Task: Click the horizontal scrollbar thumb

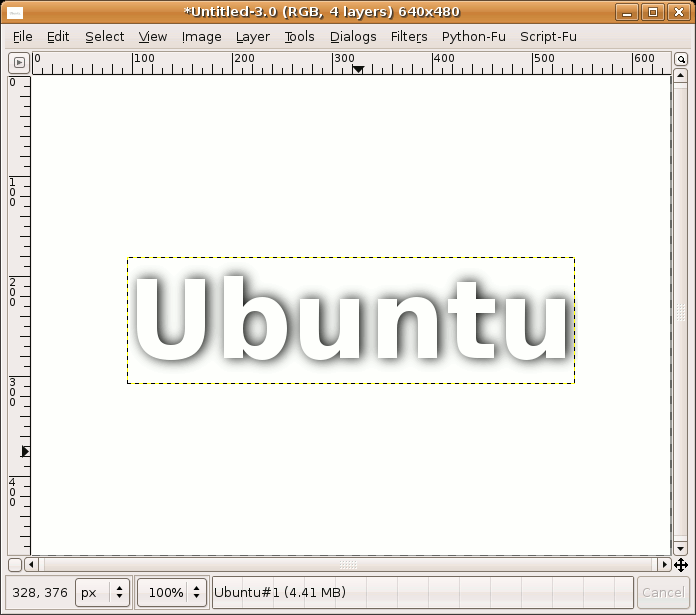Action: pos(348,564)
